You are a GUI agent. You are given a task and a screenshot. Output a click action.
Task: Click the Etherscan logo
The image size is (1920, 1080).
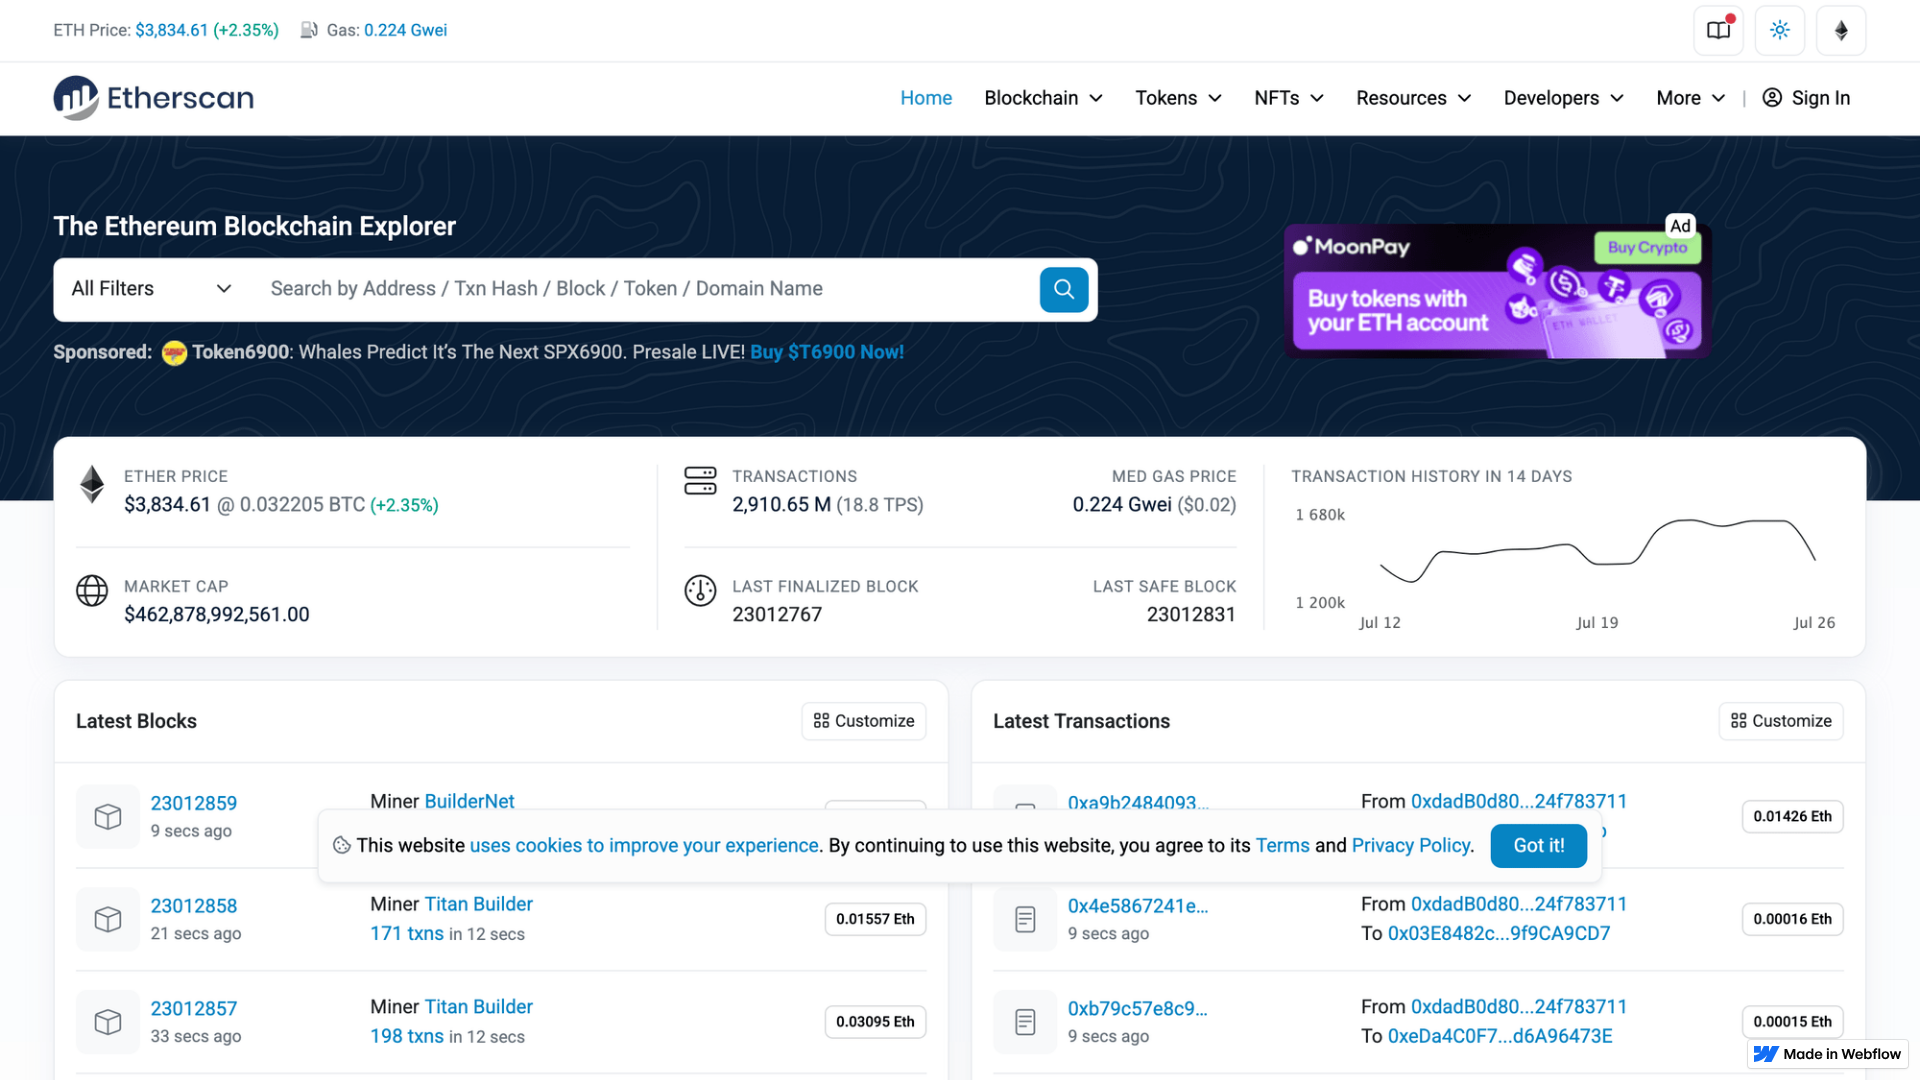pyautogui.click(x=153, y=98)
